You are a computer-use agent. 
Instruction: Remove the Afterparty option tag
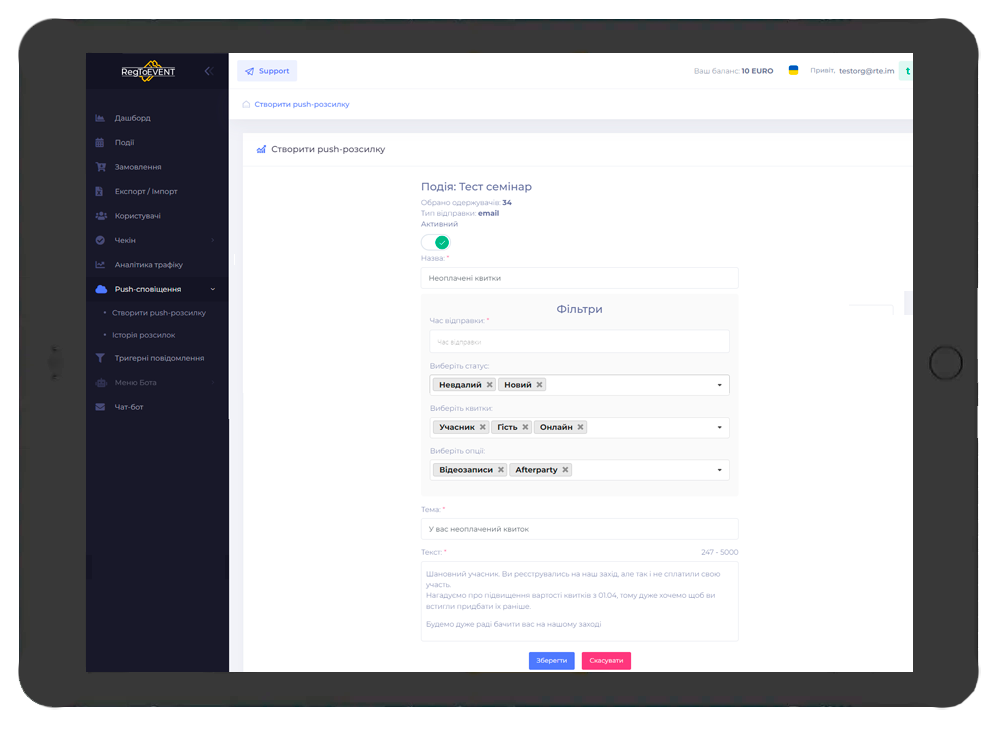pyautogui.click(x=565, y=470)
